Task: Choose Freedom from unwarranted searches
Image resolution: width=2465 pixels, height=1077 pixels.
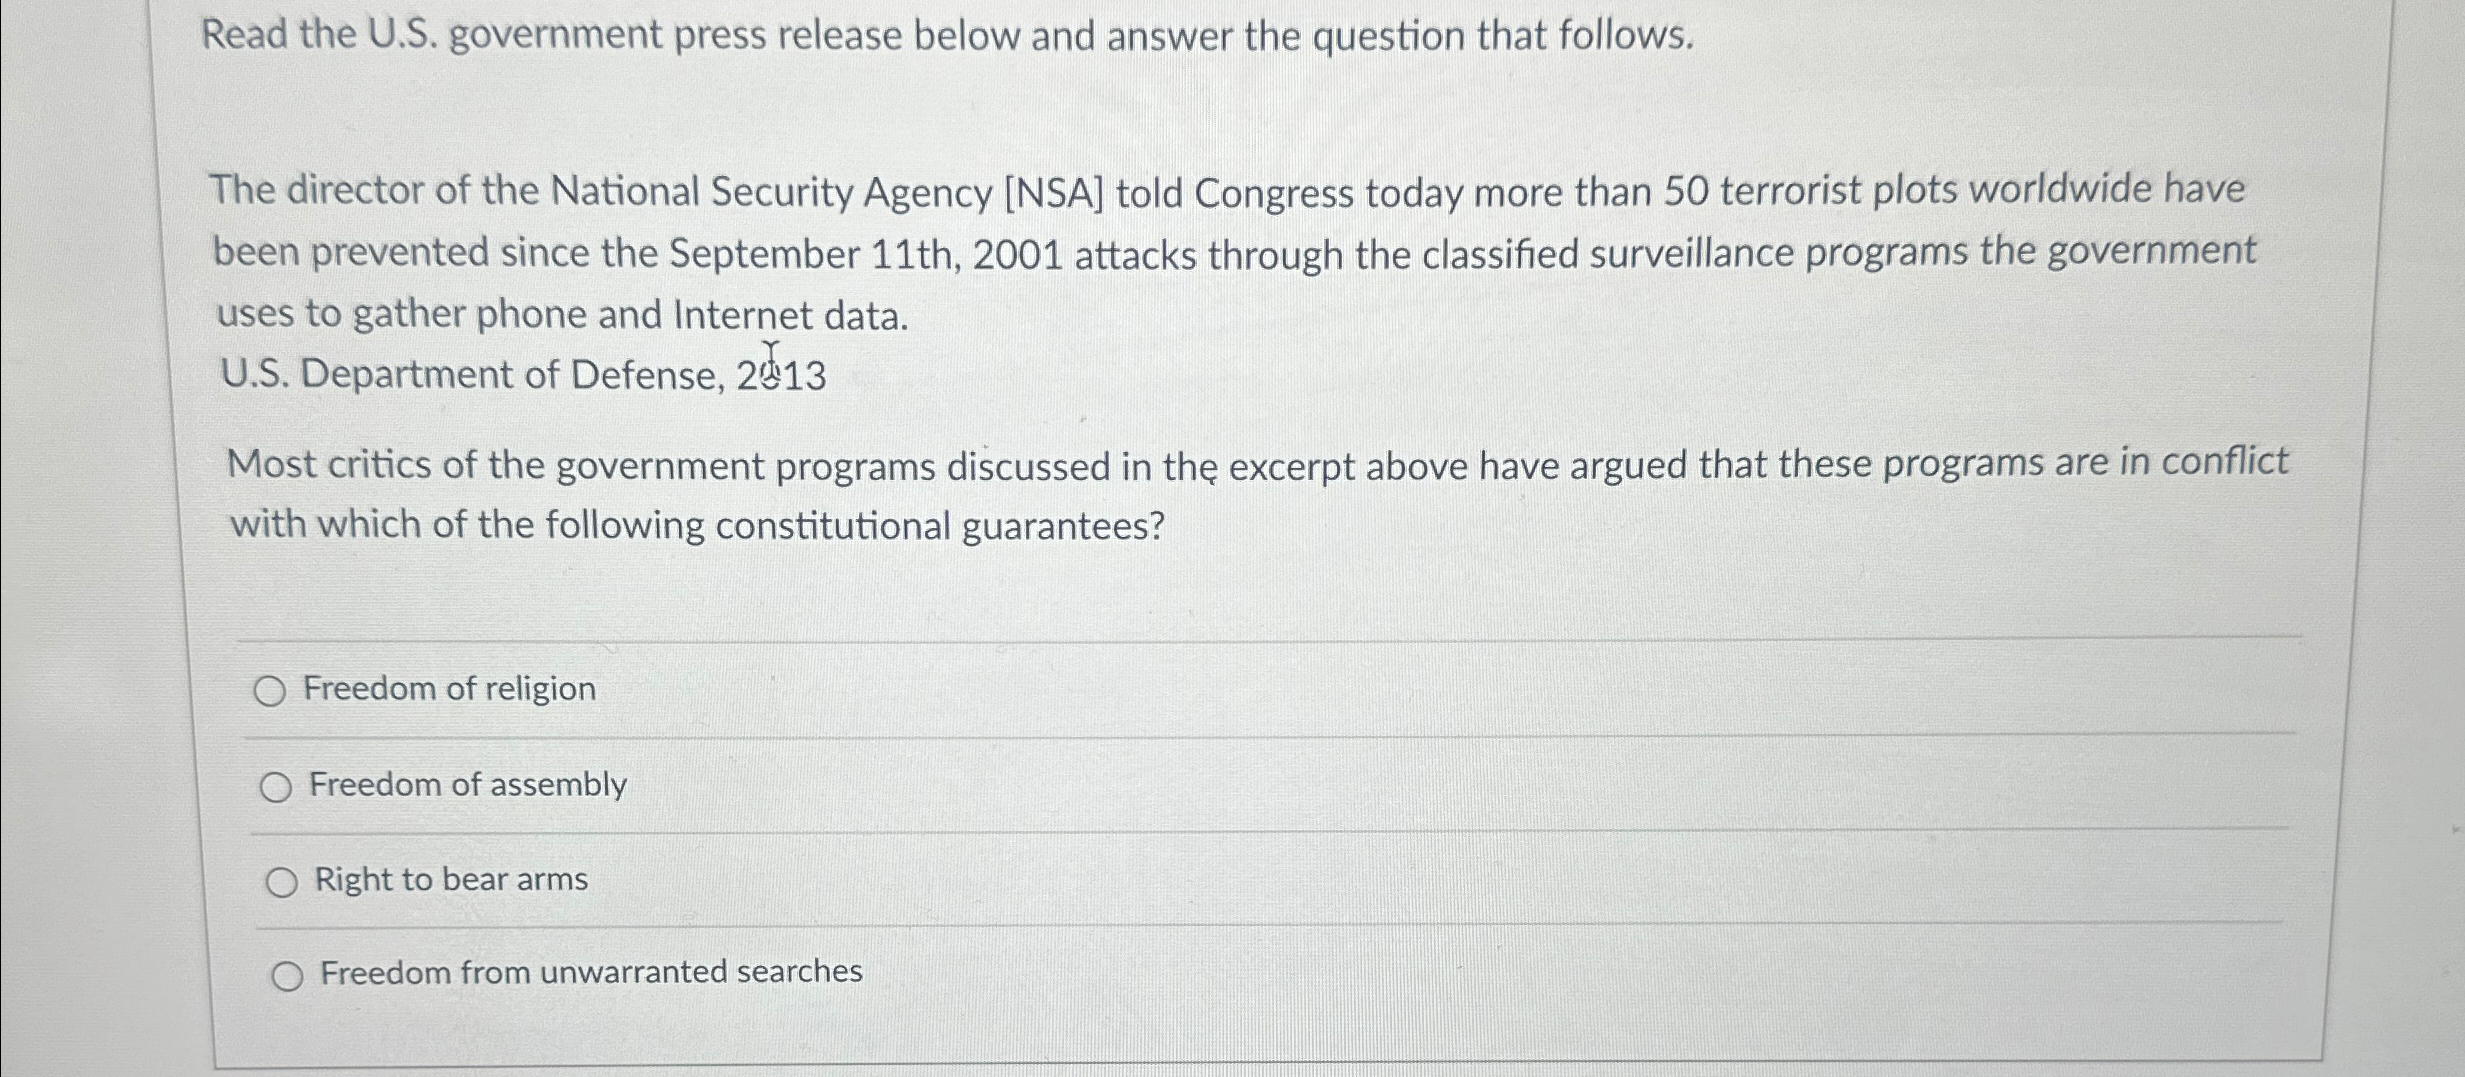Action: [288, 973]
